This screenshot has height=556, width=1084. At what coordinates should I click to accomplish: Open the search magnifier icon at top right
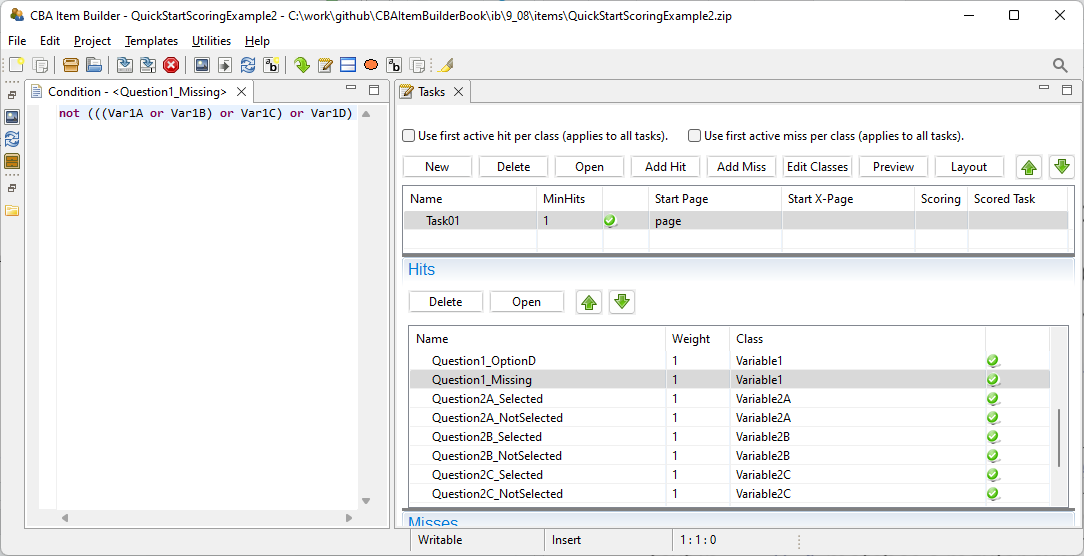click(1060, 65)
